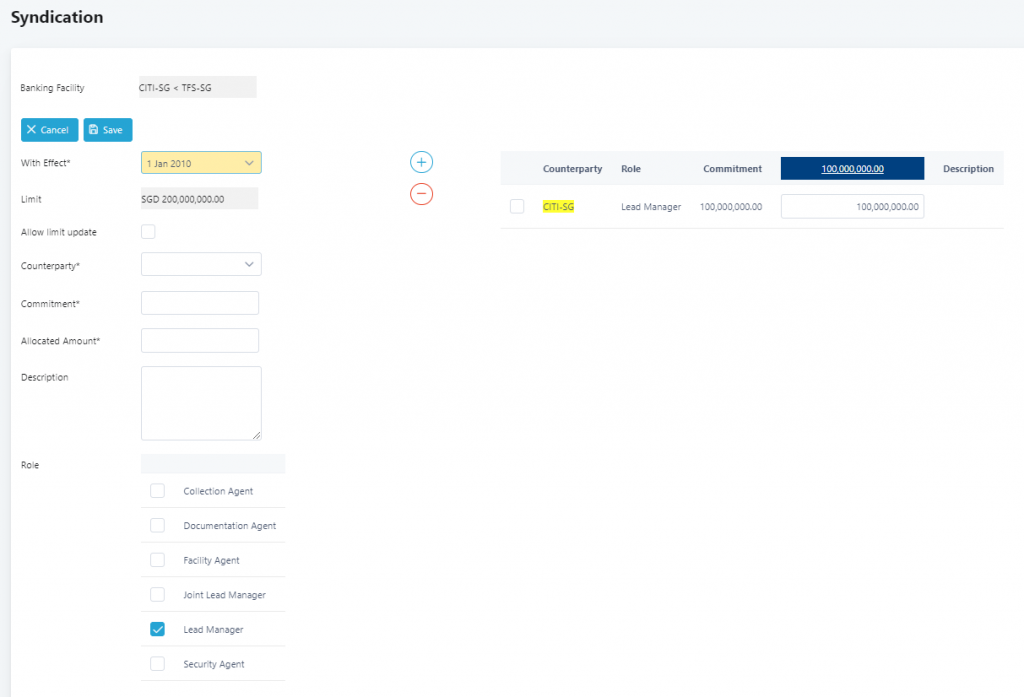Click inside the Description text area

pyautogui.click(x=201, y=403)
